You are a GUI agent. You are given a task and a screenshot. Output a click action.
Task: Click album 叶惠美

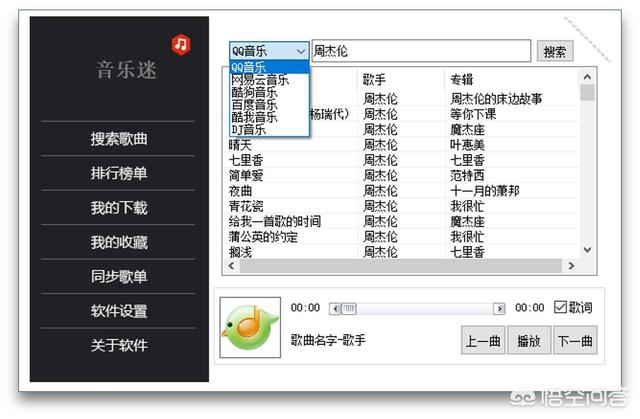tap(467, 145)
